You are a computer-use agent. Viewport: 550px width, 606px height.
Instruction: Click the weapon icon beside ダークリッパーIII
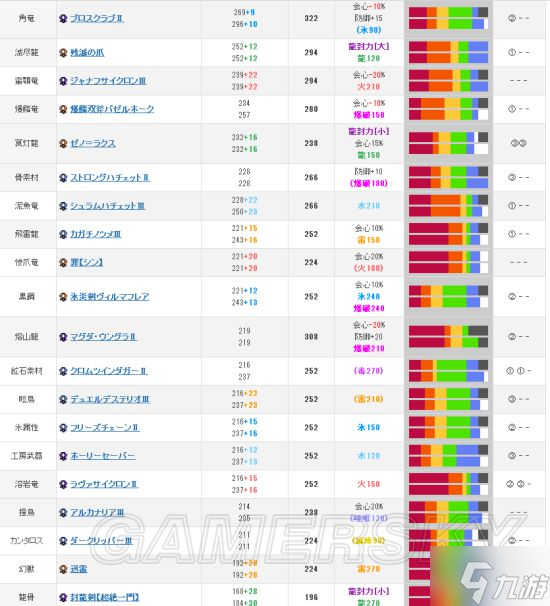click(63, 541)
